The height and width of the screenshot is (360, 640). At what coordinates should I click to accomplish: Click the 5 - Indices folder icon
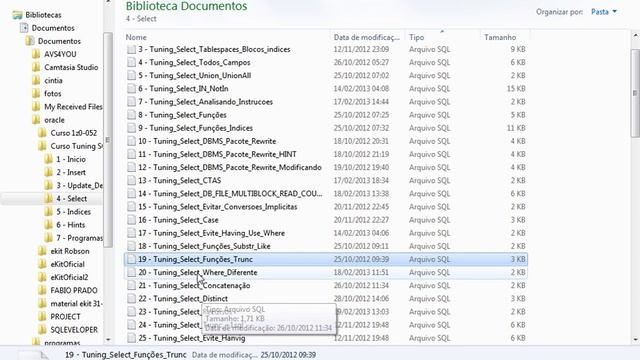(49, 212)
